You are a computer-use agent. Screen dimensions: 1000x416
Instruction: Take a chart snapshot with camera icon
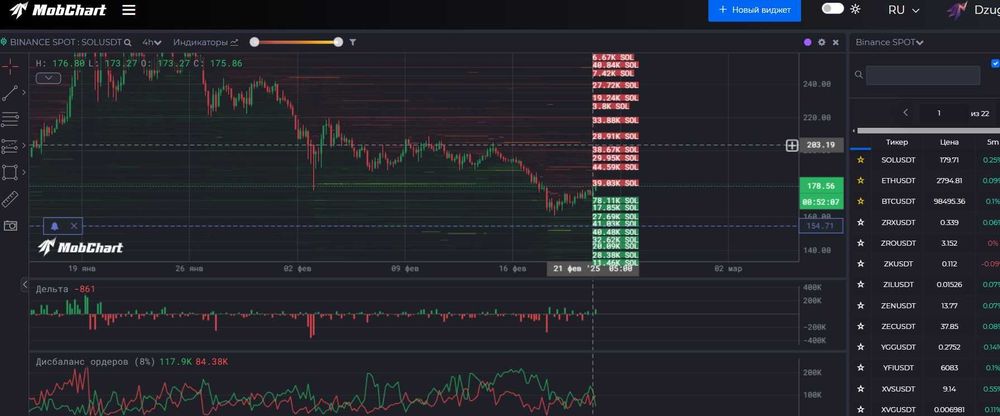click(10, 226)
